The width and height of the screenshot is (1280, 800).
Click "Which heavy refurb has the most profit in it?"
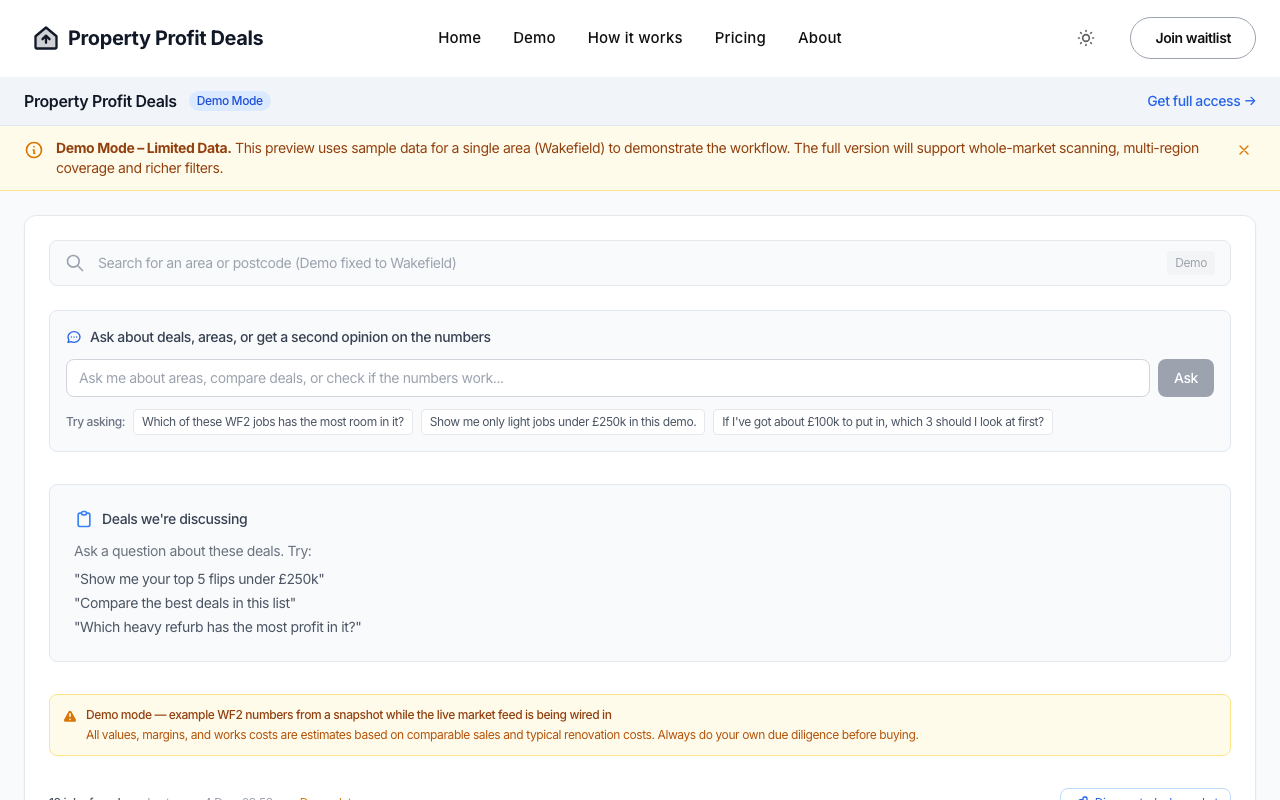[217, 627]
